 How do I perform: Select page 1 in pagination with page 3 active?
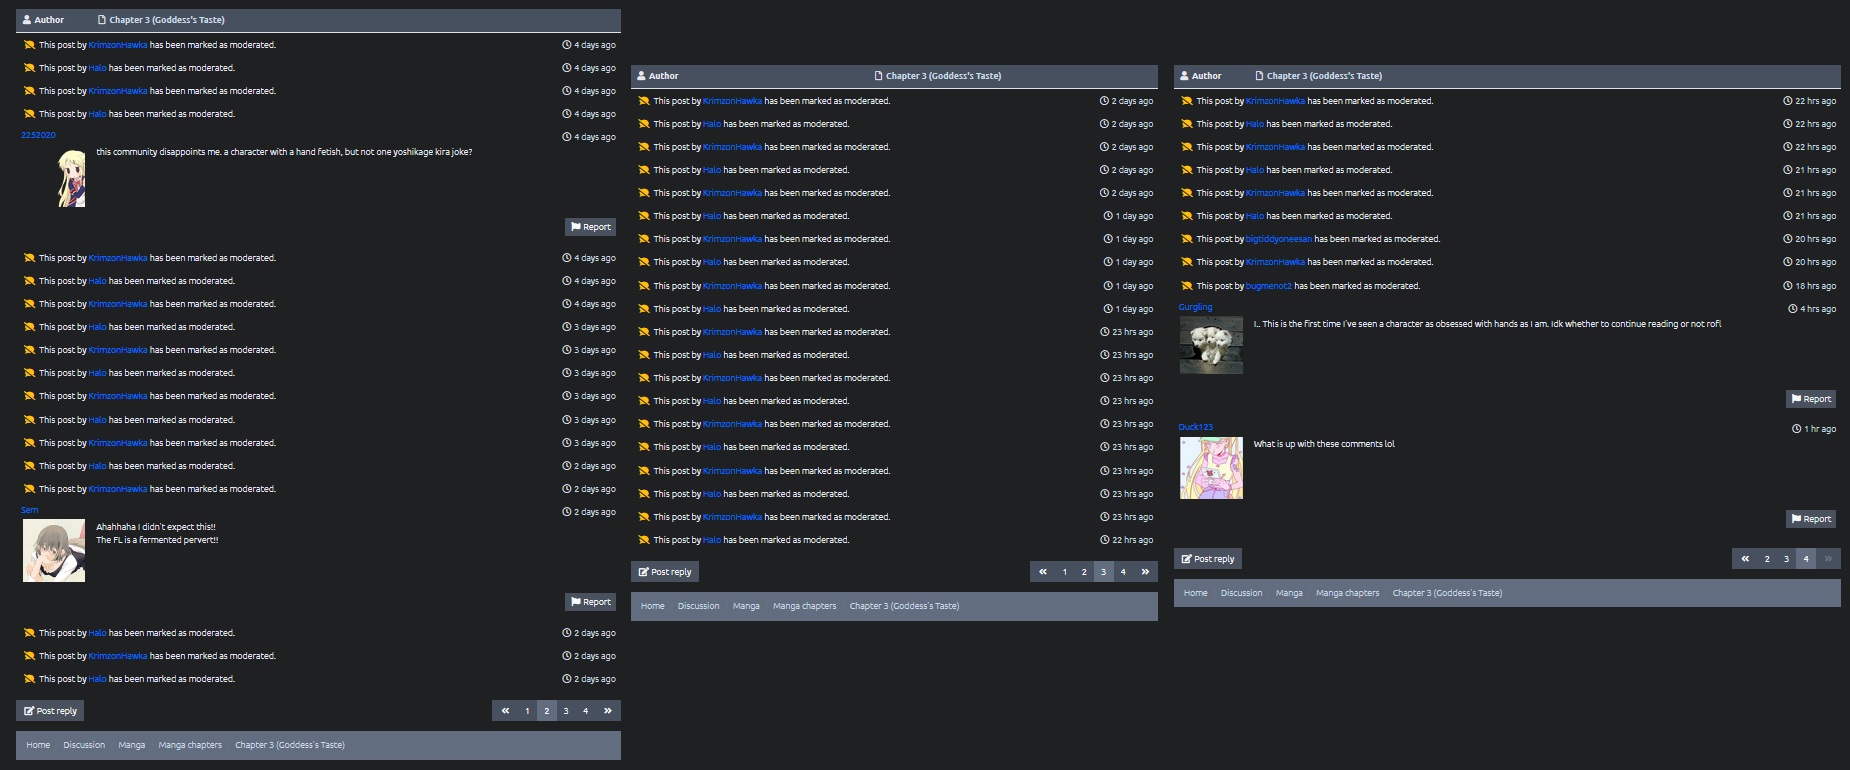click(x=1065, y=572)
